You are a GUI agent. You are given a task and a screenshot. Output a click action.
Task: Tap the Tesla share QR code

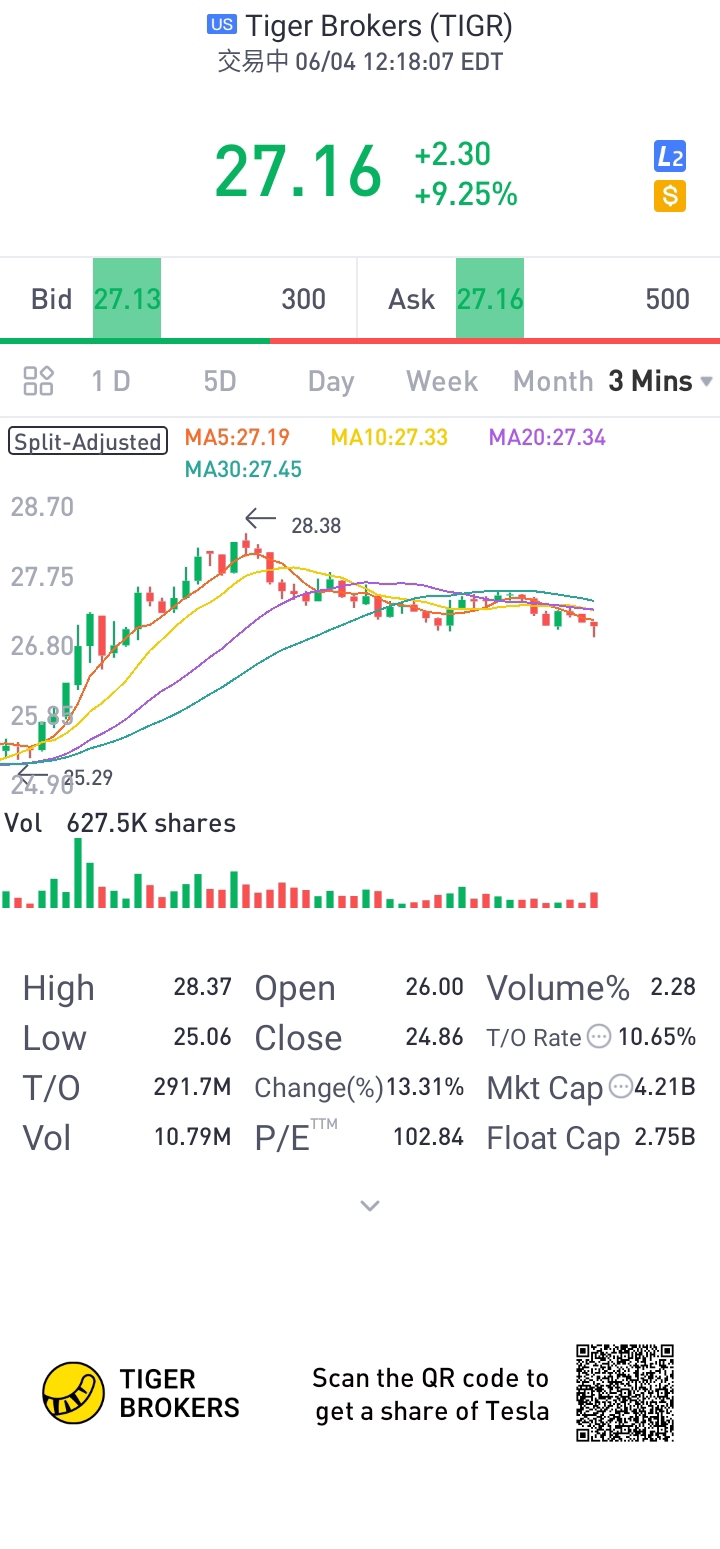coord(625,1393)
